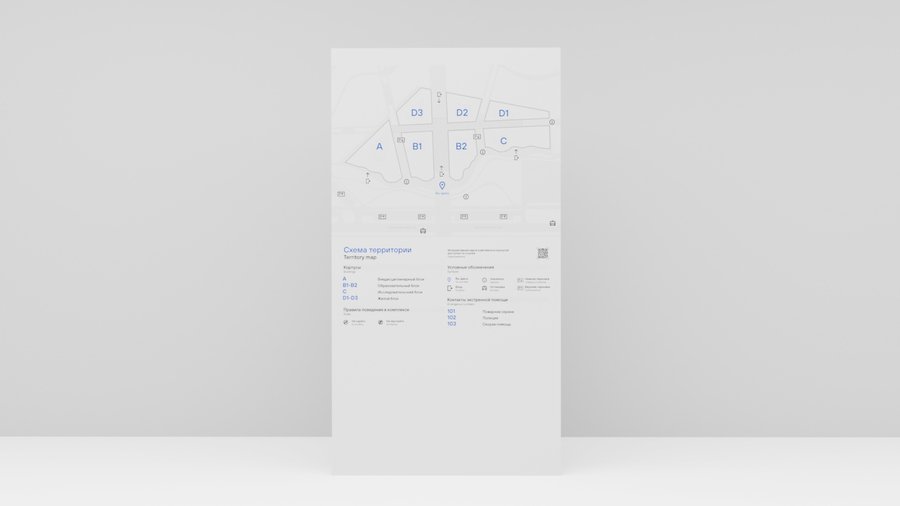Viewport: 900px width, 506px height.
Task: Click the info icon beside block D1
Action: coord(552,122)
